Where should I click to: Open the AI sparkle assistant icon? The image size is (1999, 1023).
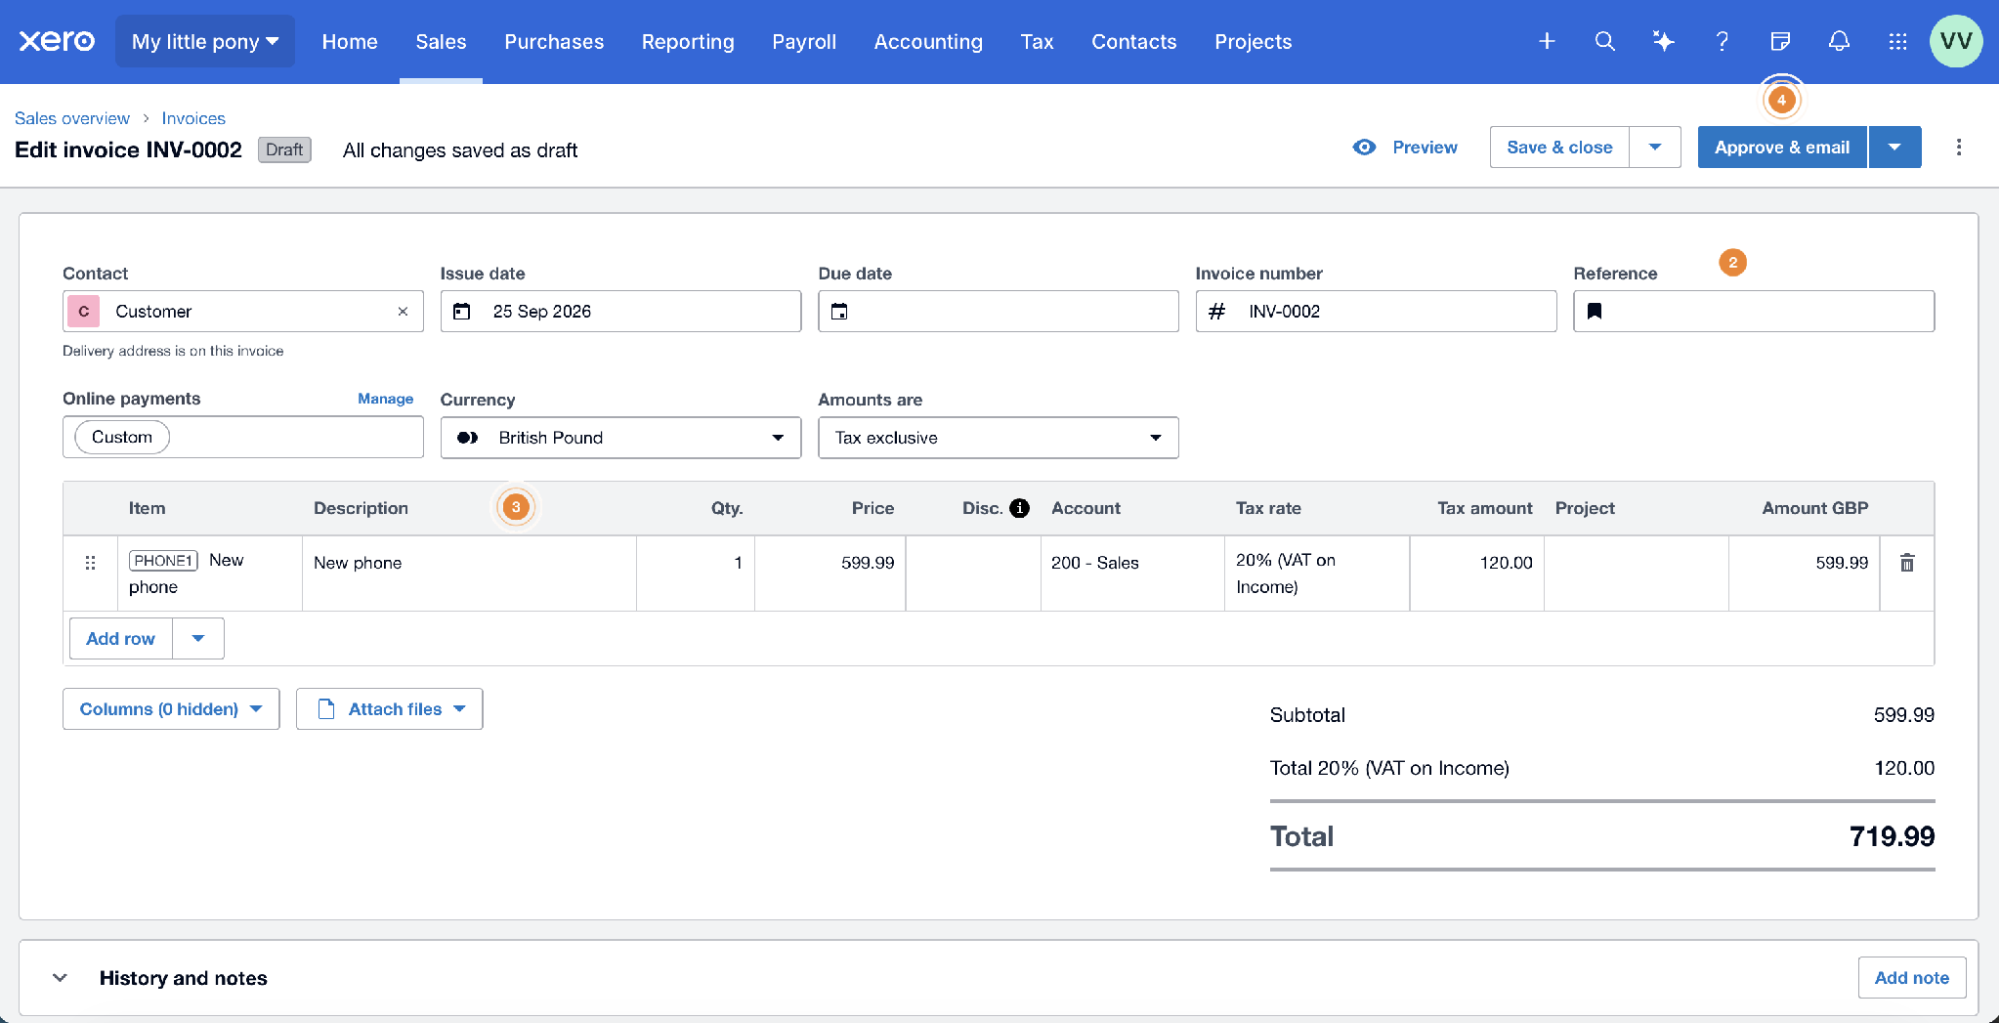coord(1663,41)
